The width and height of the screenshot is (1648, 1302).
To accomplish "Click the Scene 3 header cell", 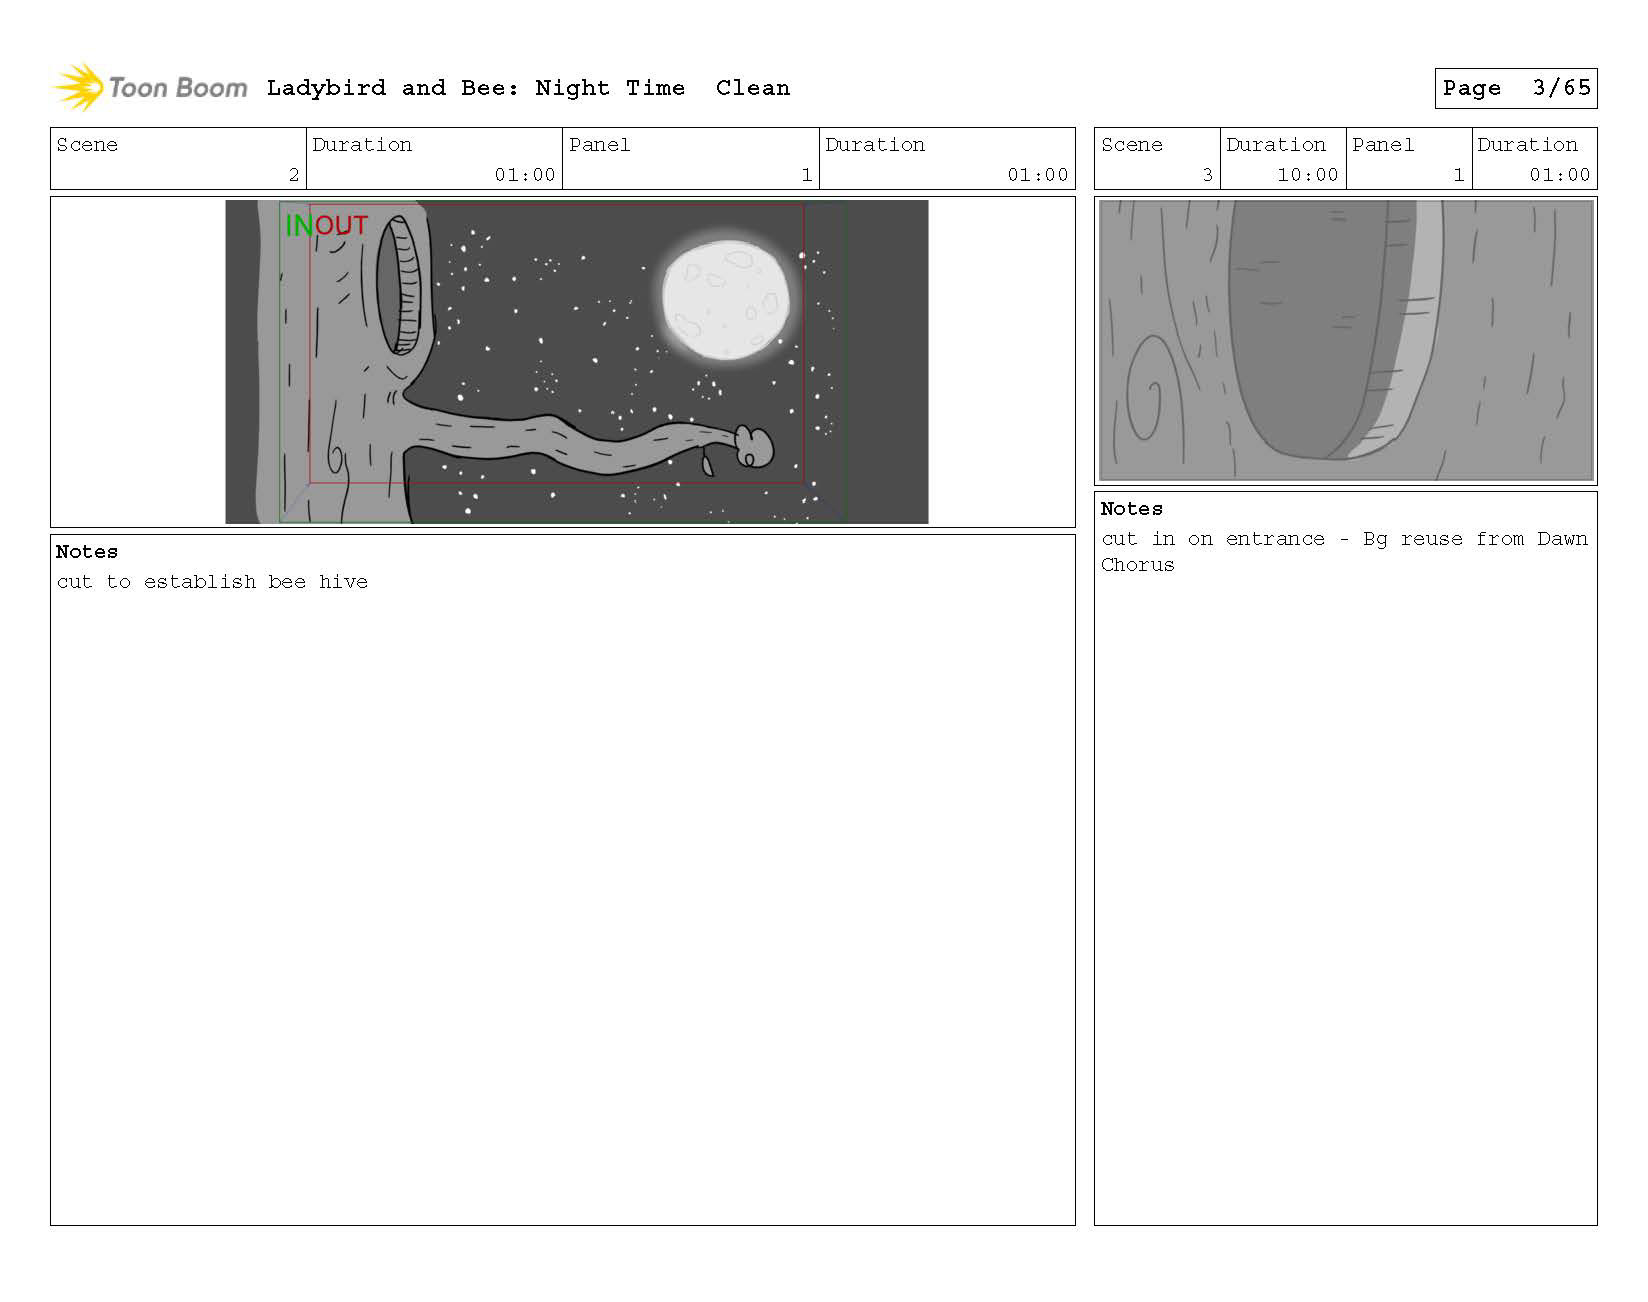I will [1157, 158].
